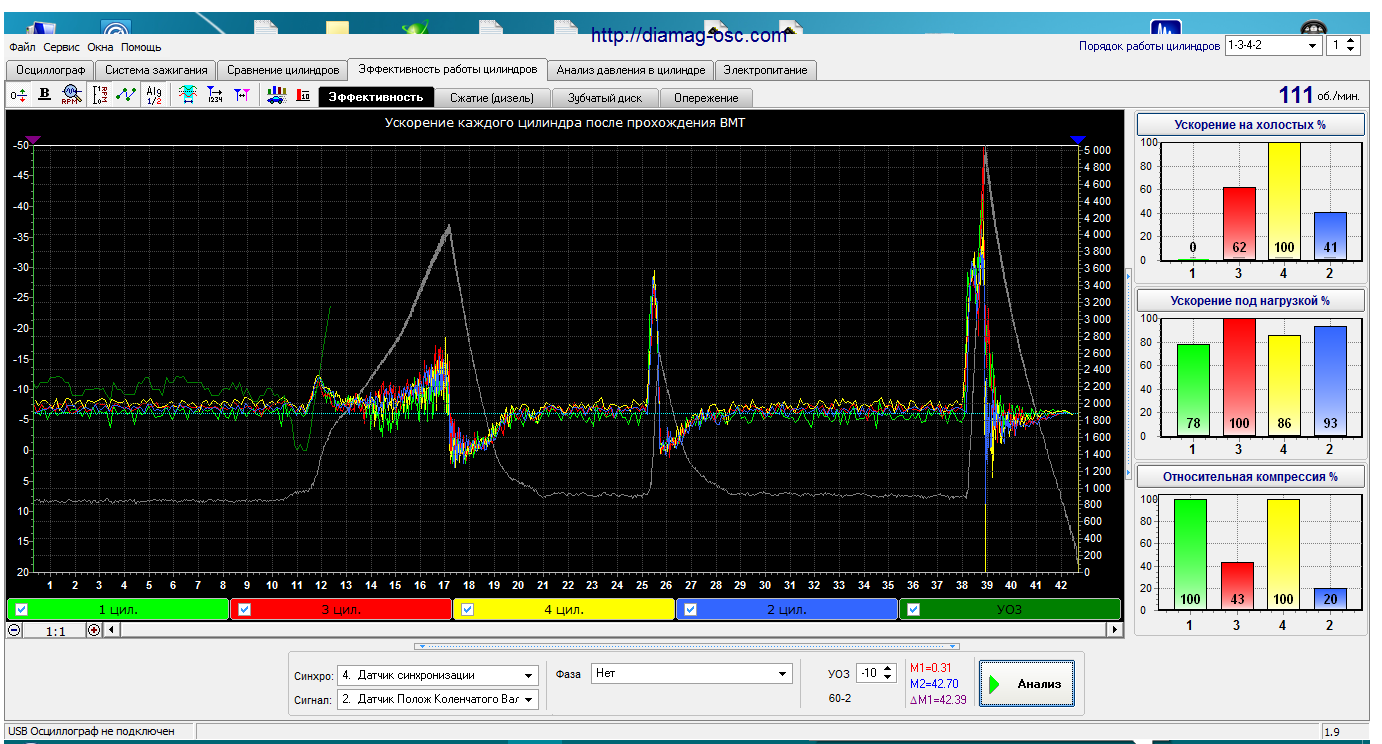Open the Анализ давления в цилиндре tab
This screenshot has width=1382, height=744.
631,70
